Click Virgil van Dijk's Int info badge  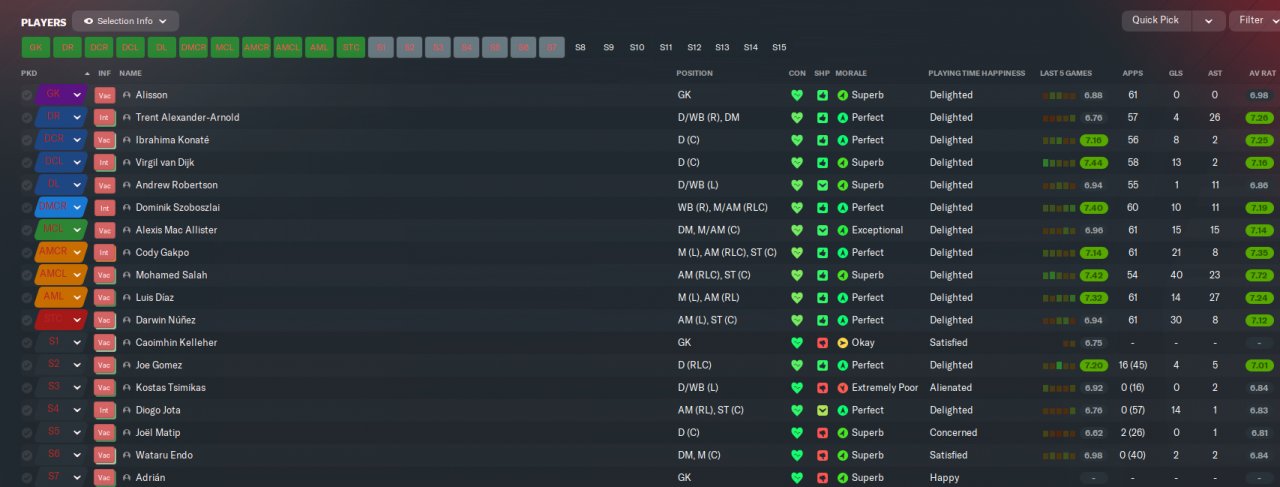pyautogui.click(x=105, y=163)
